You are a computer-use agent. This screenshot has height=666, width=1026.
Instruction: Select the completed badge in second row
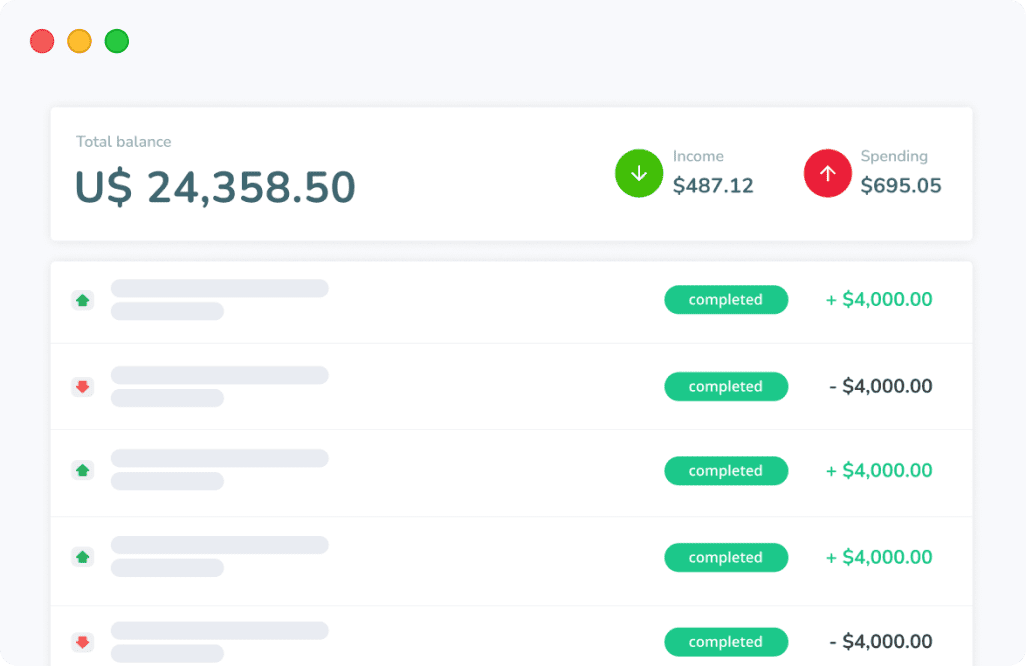(726, 387)
